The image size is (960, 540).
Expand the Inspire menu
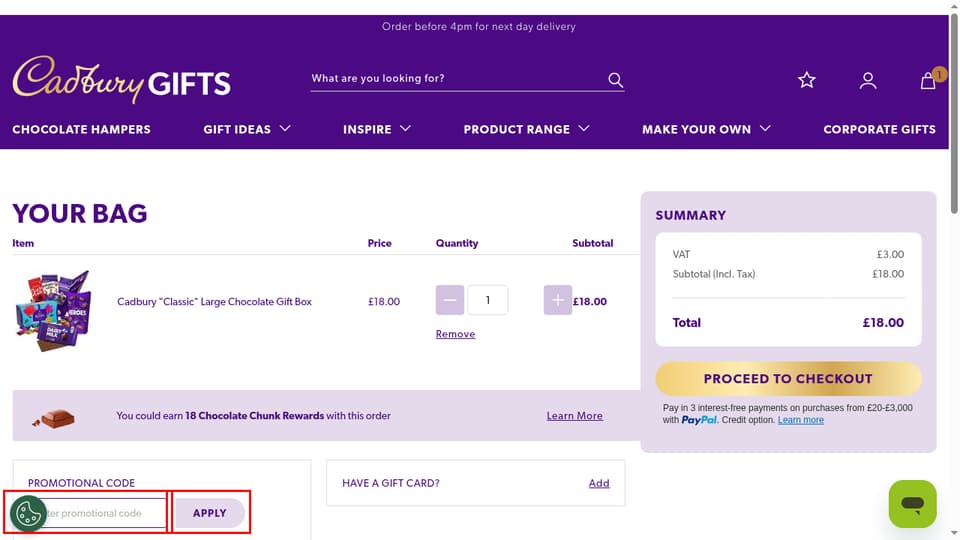(377, 129)
